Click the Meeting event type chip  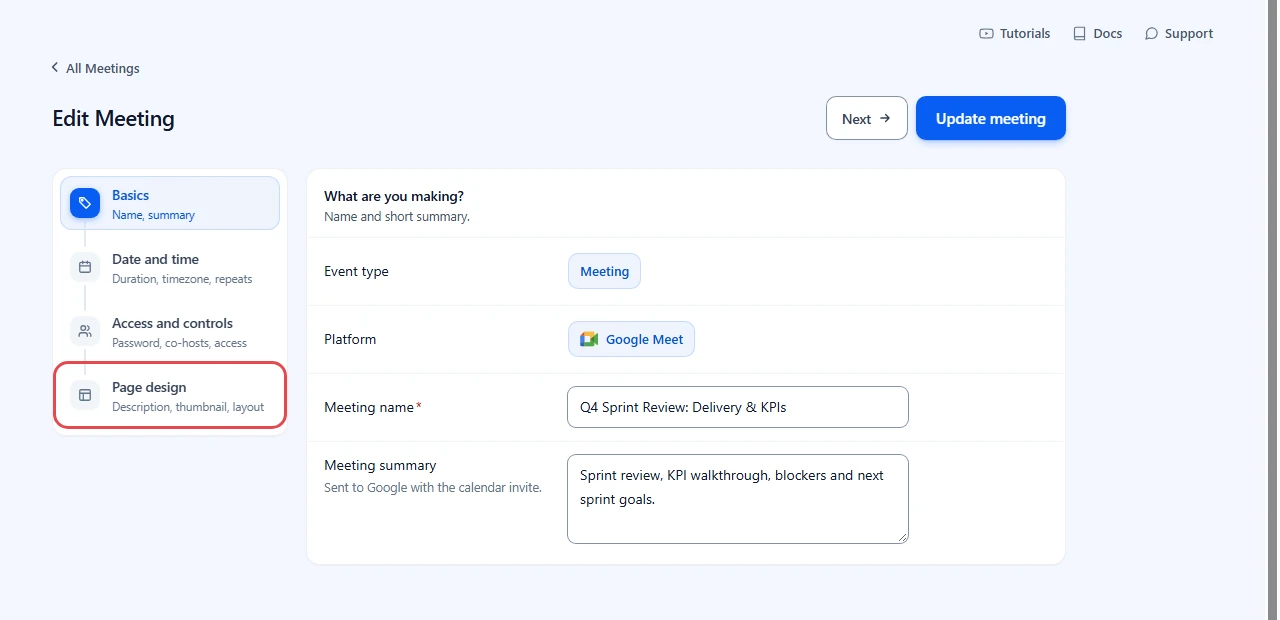click(604, 271)
